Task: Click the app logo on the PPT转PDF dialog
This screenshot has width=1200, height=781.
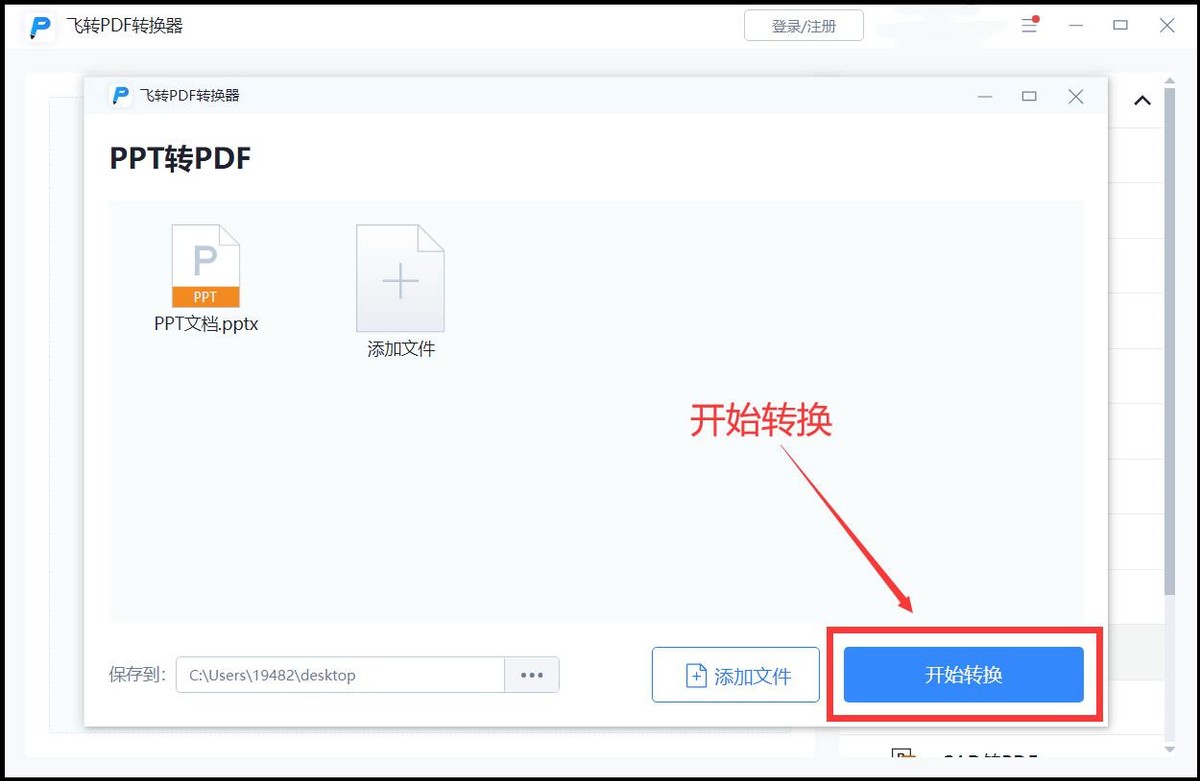Action: pyautogui.click(x=120, y=95)
